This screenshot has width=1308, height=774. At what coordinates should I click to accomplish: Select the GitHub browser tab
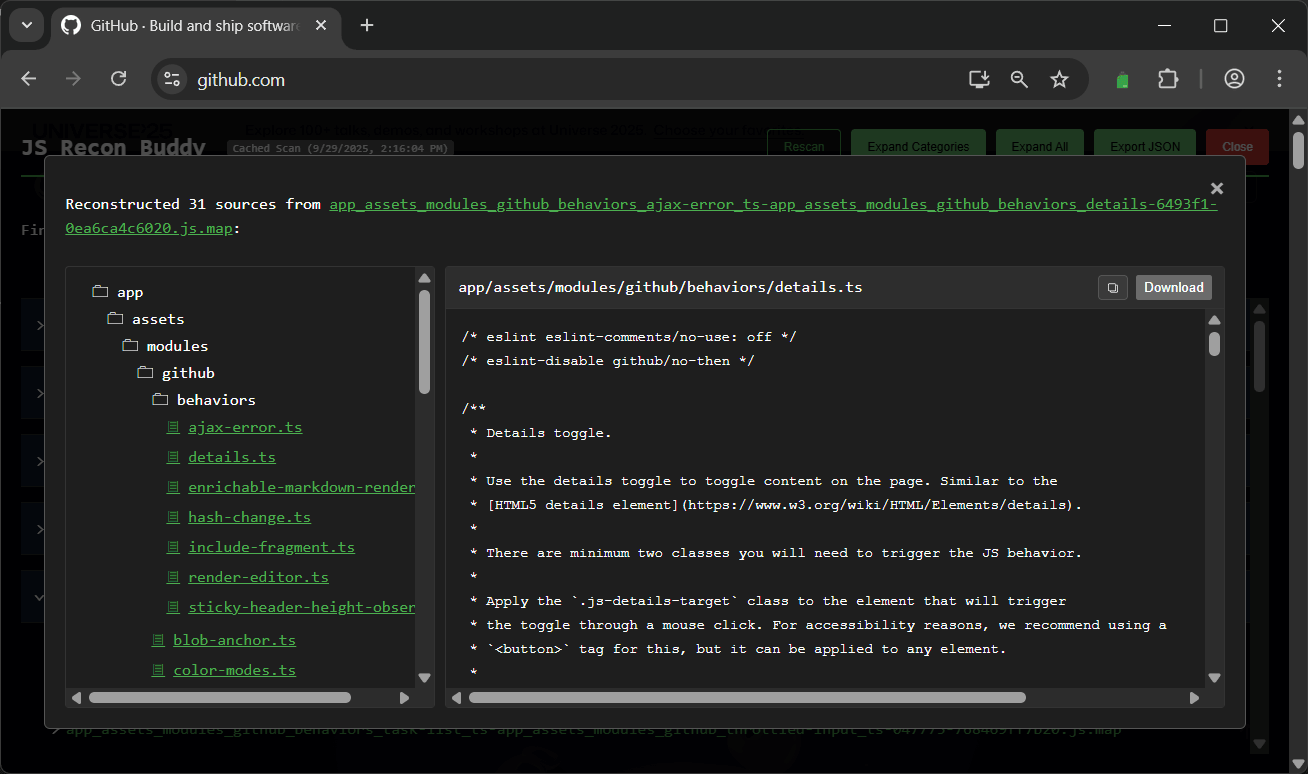[x=190, y=25]
